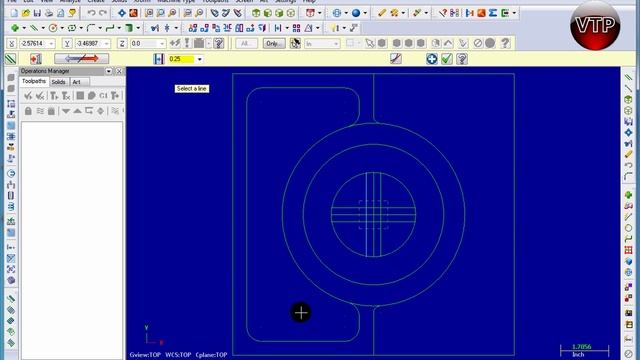Select the Zoom window tool
640x360 pixels.
click(149, 13)
